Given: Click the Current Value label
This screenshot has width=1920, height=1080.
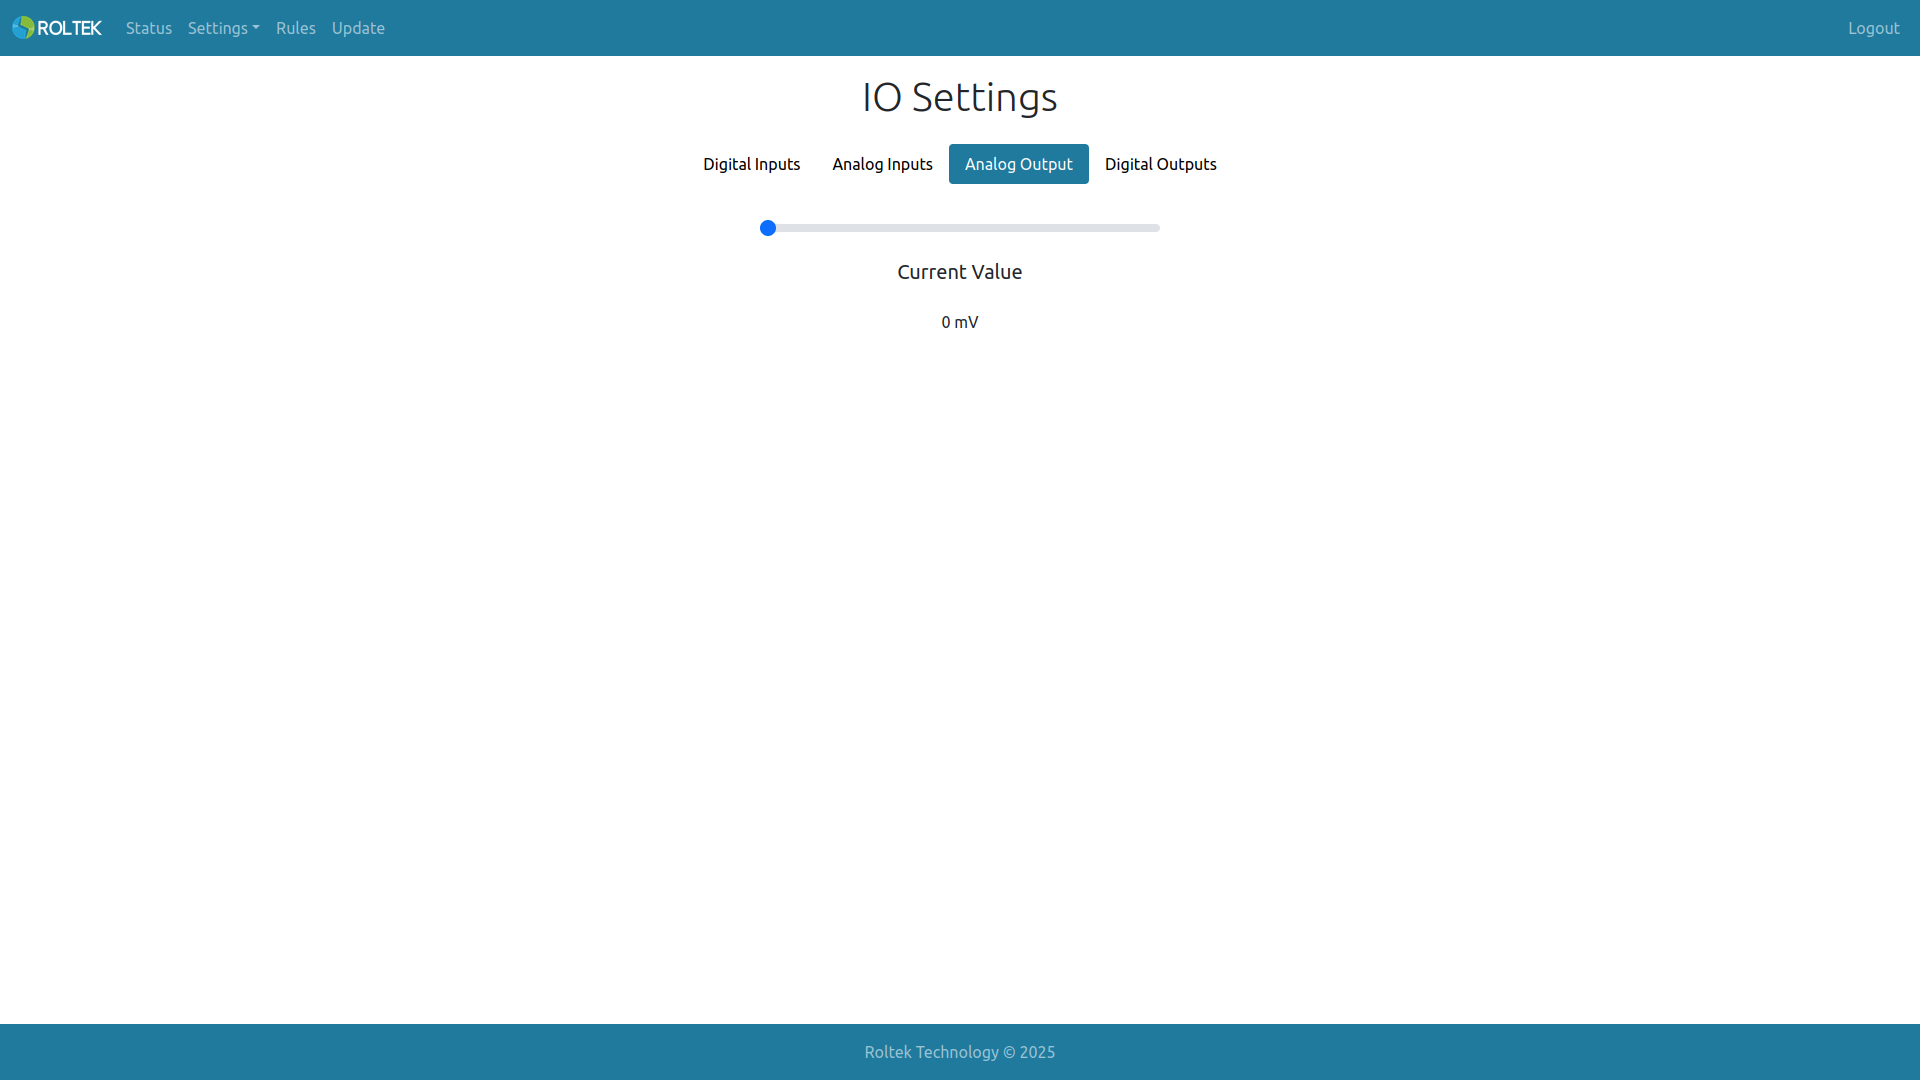Looking at the screenshot, I should (960, 272).
